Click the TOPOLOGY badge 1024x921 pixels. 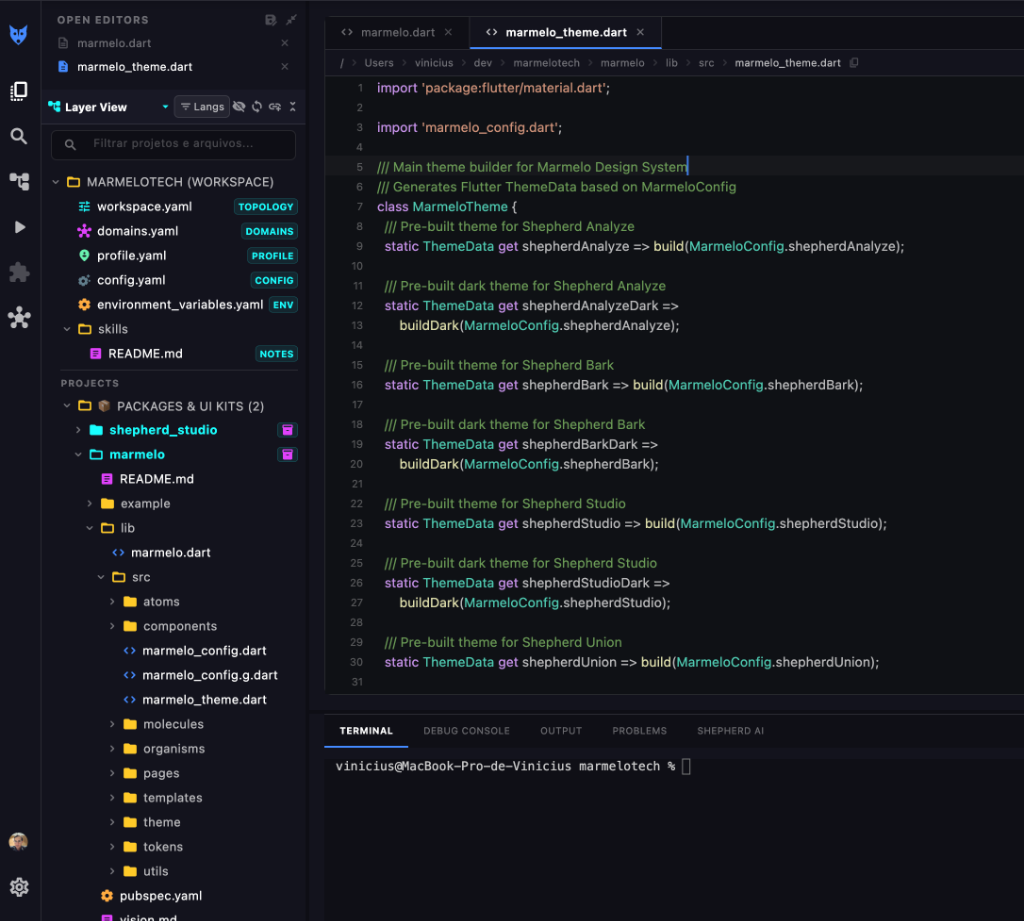[x=266, y=206]
